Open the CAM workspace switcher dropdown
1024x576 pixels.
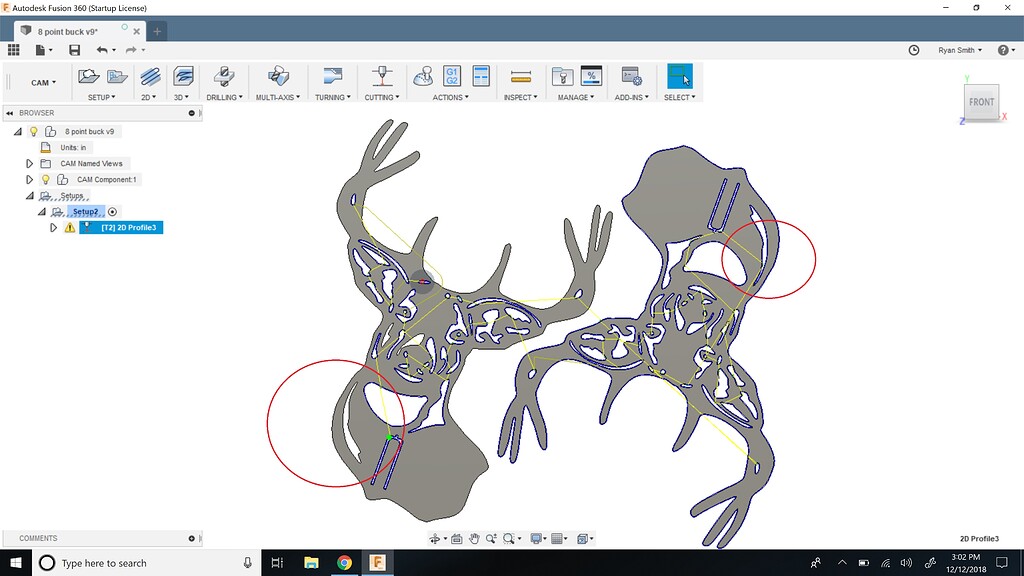click(41, 82)
